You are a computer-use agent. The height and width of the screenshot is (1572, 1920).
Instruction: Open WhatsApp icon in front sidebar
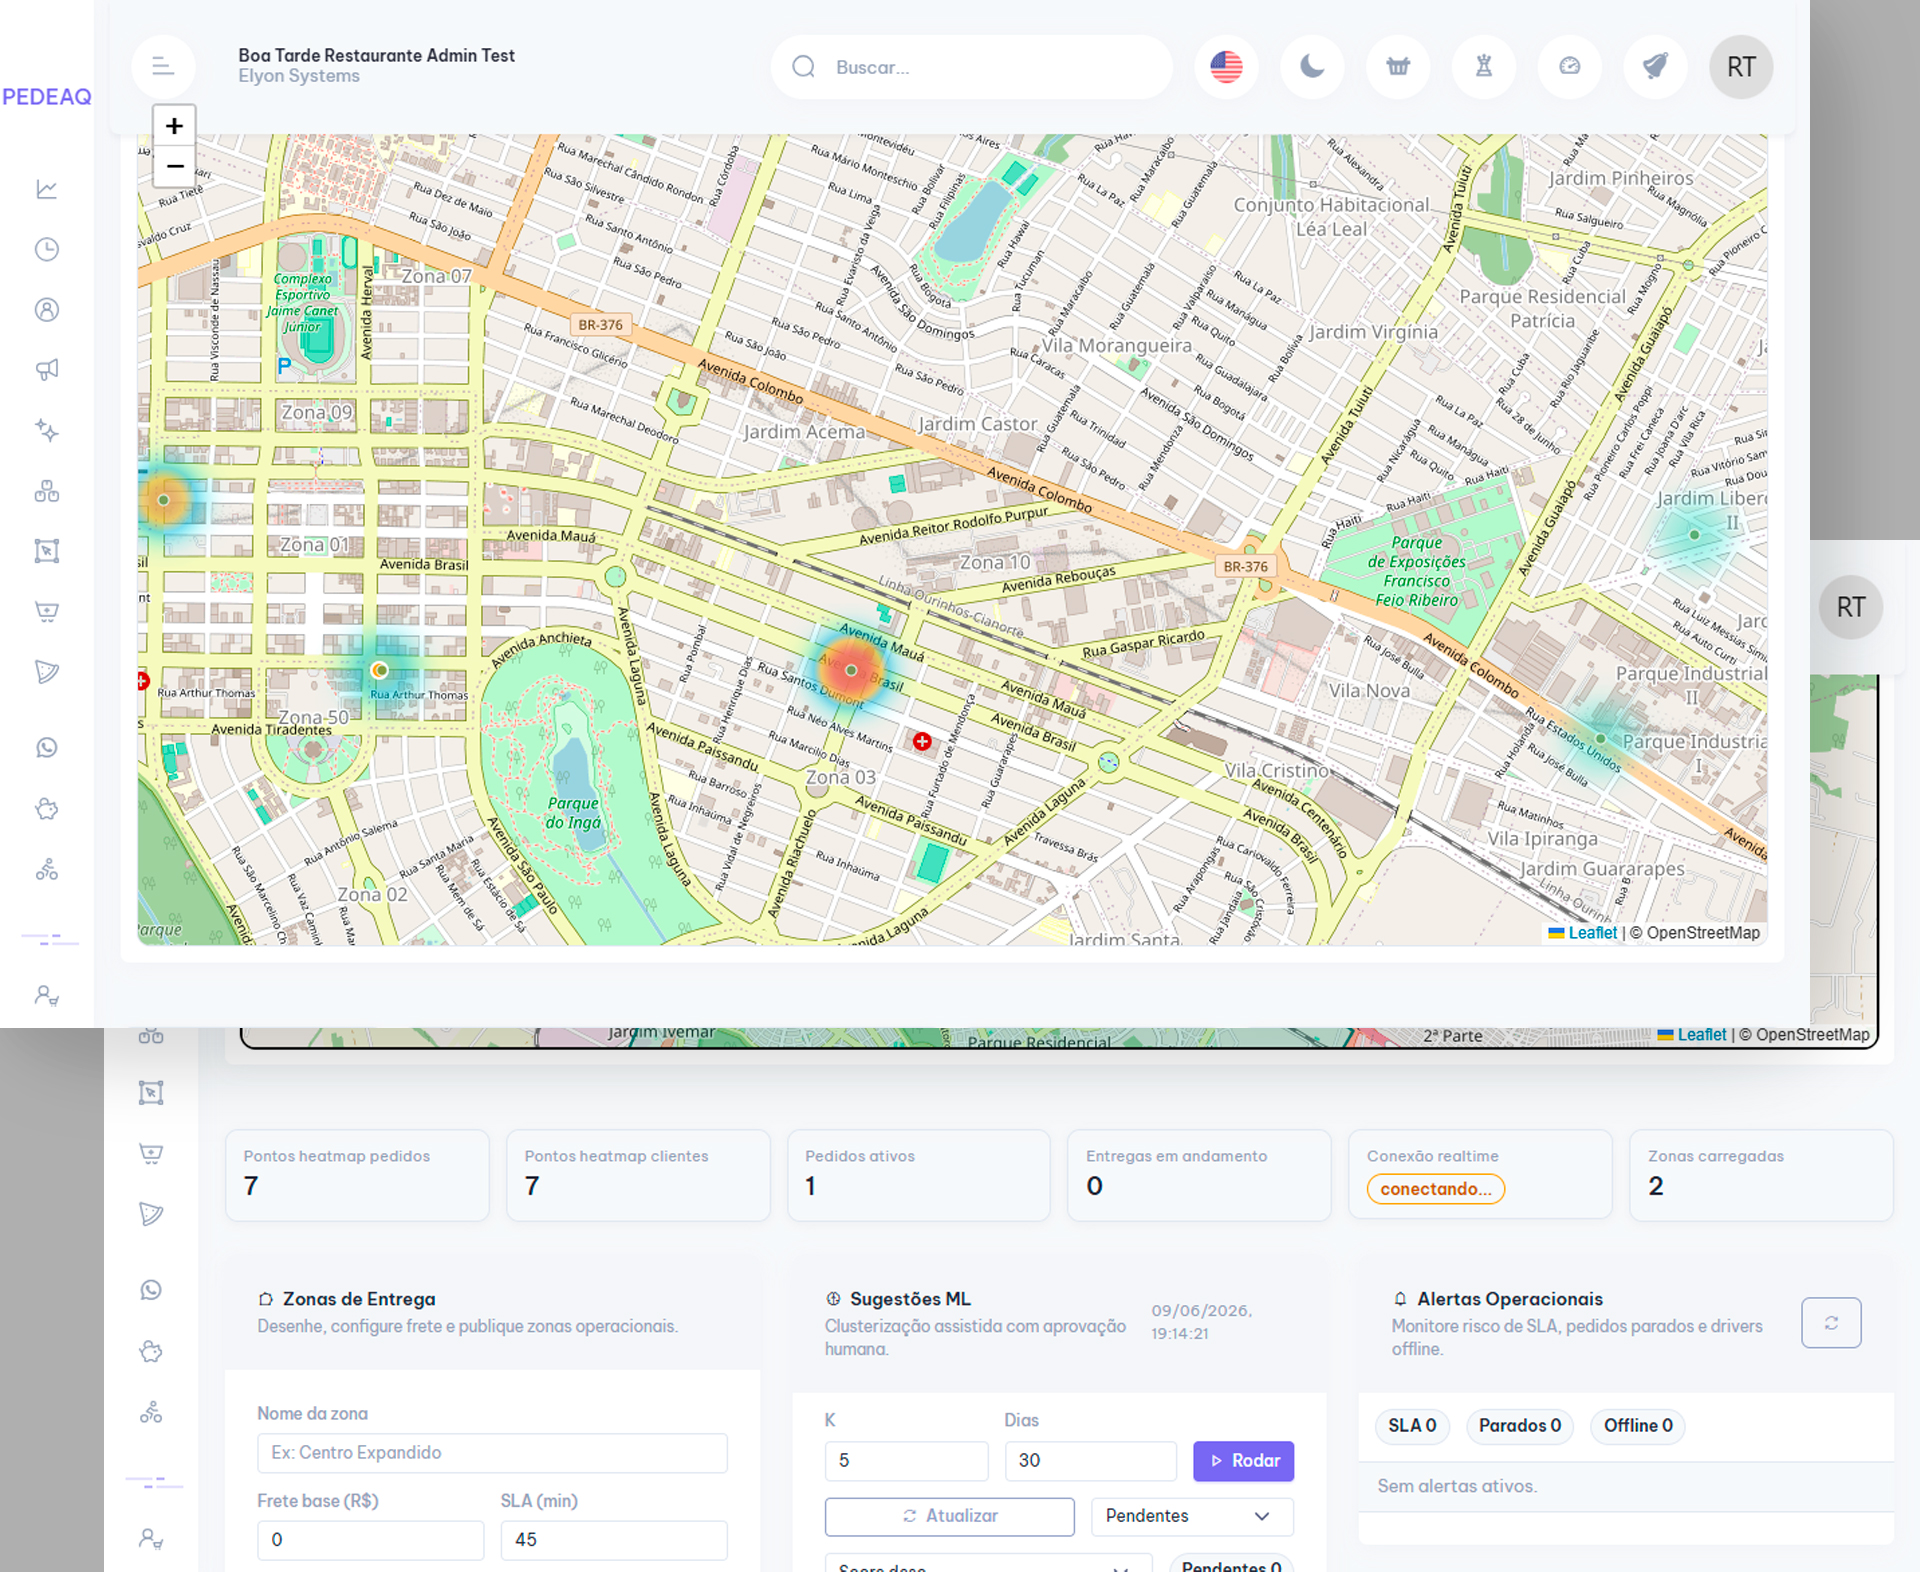[x=47, y=748]
